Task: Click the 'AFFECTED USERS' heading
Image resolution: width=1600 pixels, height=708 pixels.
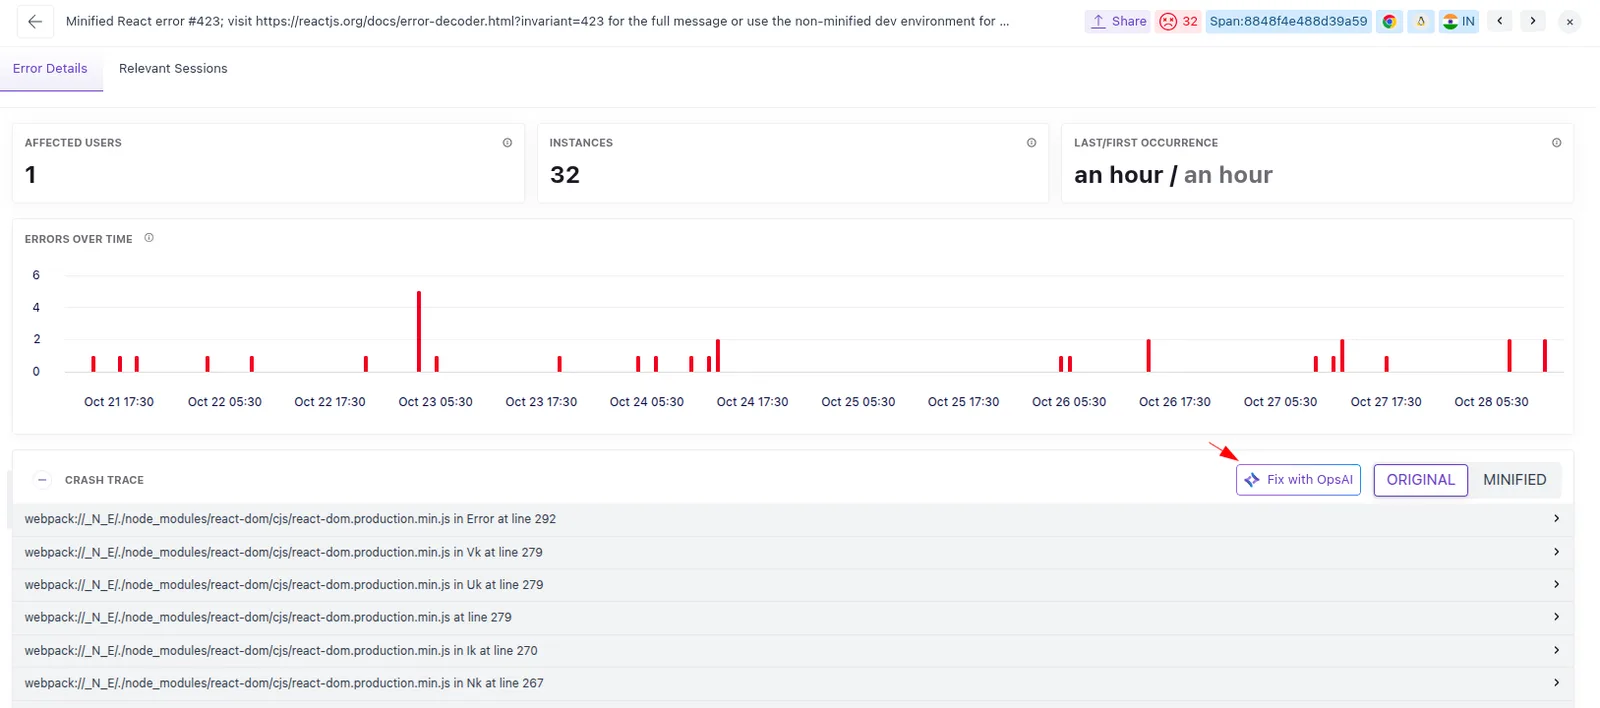Action: pyautogui.click(x=73, y=143)
